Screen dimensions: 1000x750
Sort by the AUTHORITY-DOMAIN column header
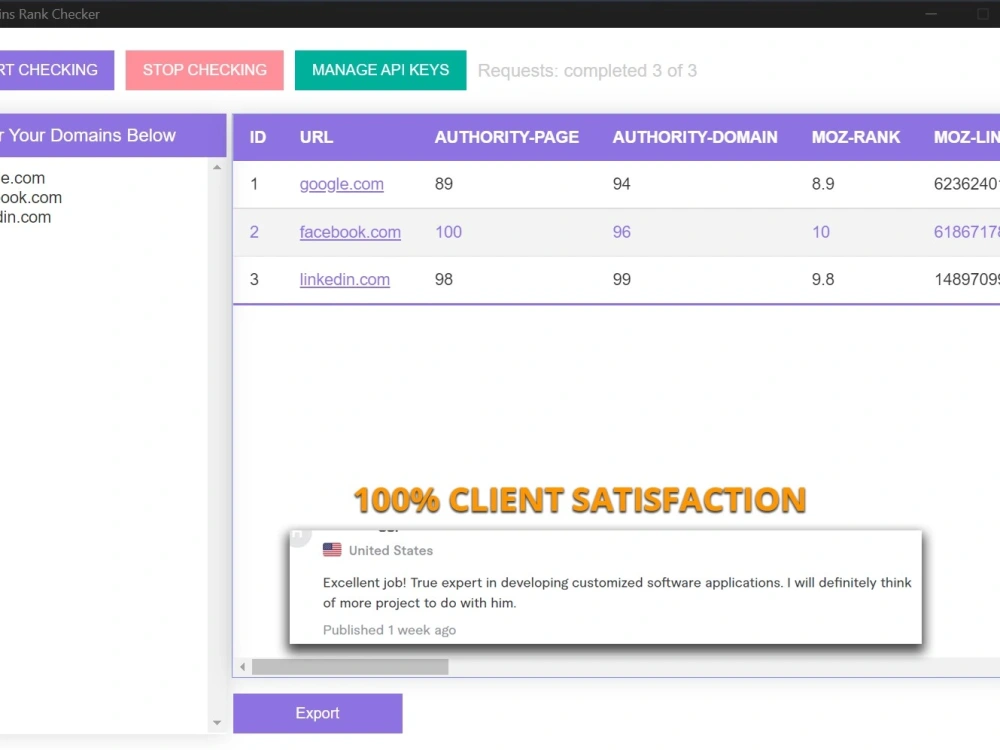point(695,137)
